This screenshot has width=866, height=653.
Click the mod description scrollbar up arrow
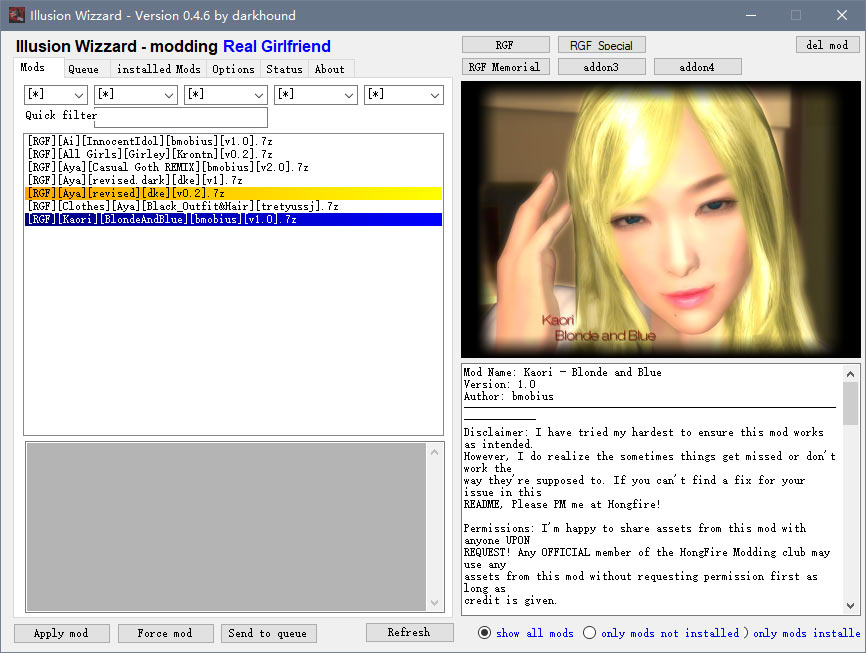point(851,374)
